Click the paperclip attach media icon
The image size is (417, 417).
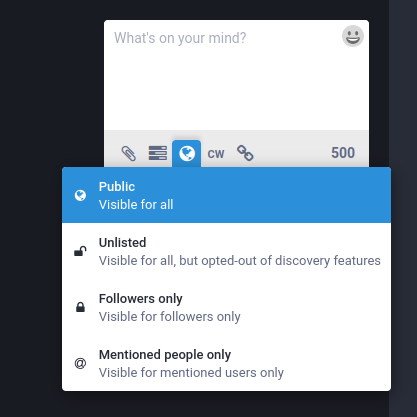[129, 153]
